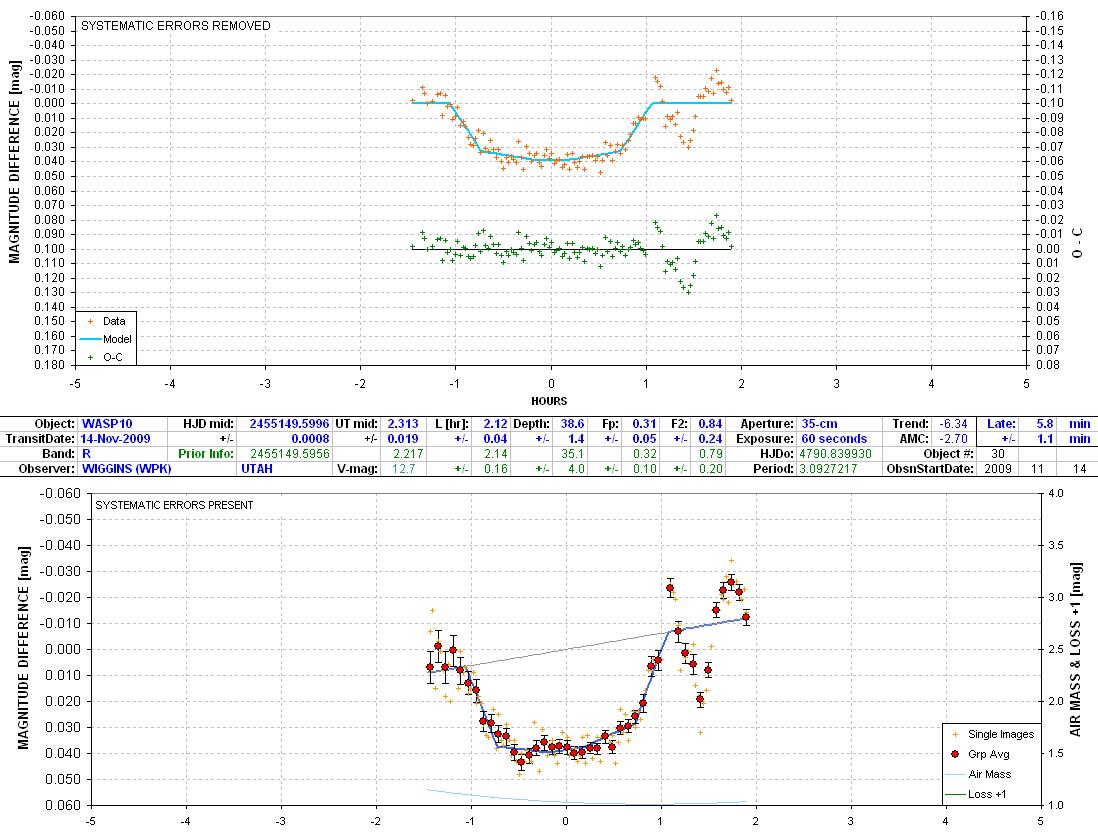Click the ObsnStartDate month value 11

(x=1036, y=468)
